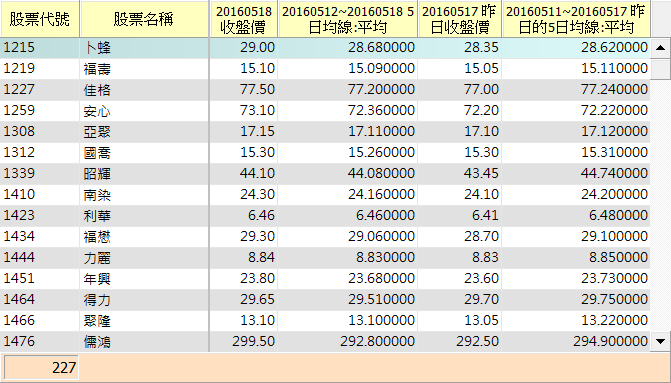The width and height of the screenshot is (671, 383).
Task: Click yesterday's 5-day average 28.620000
Action: [615, 47]
